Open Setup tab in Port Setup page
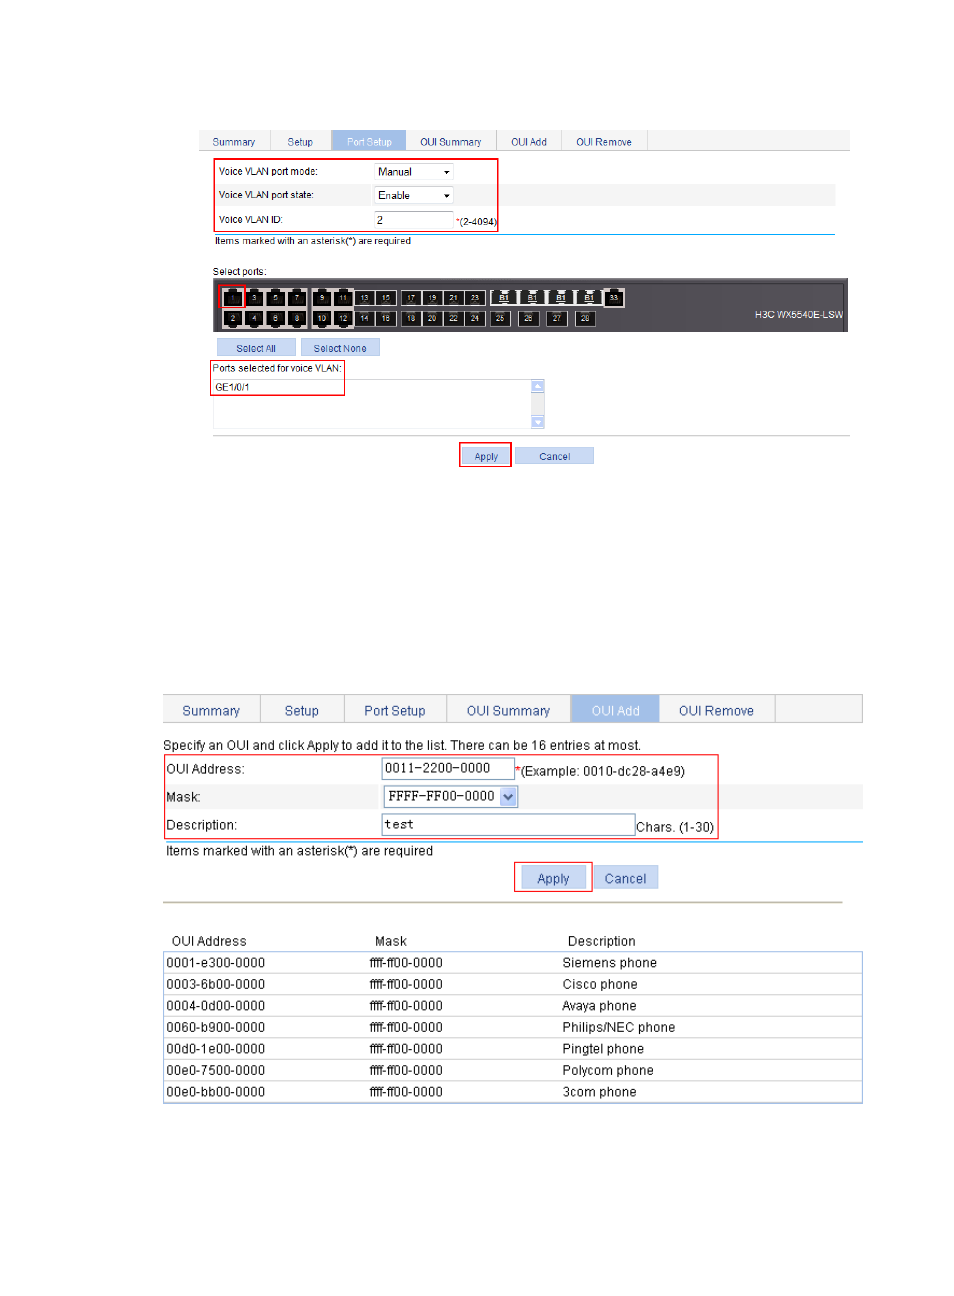The width and height of the screenshot is (954, 1296). click(x=300, y=142)
